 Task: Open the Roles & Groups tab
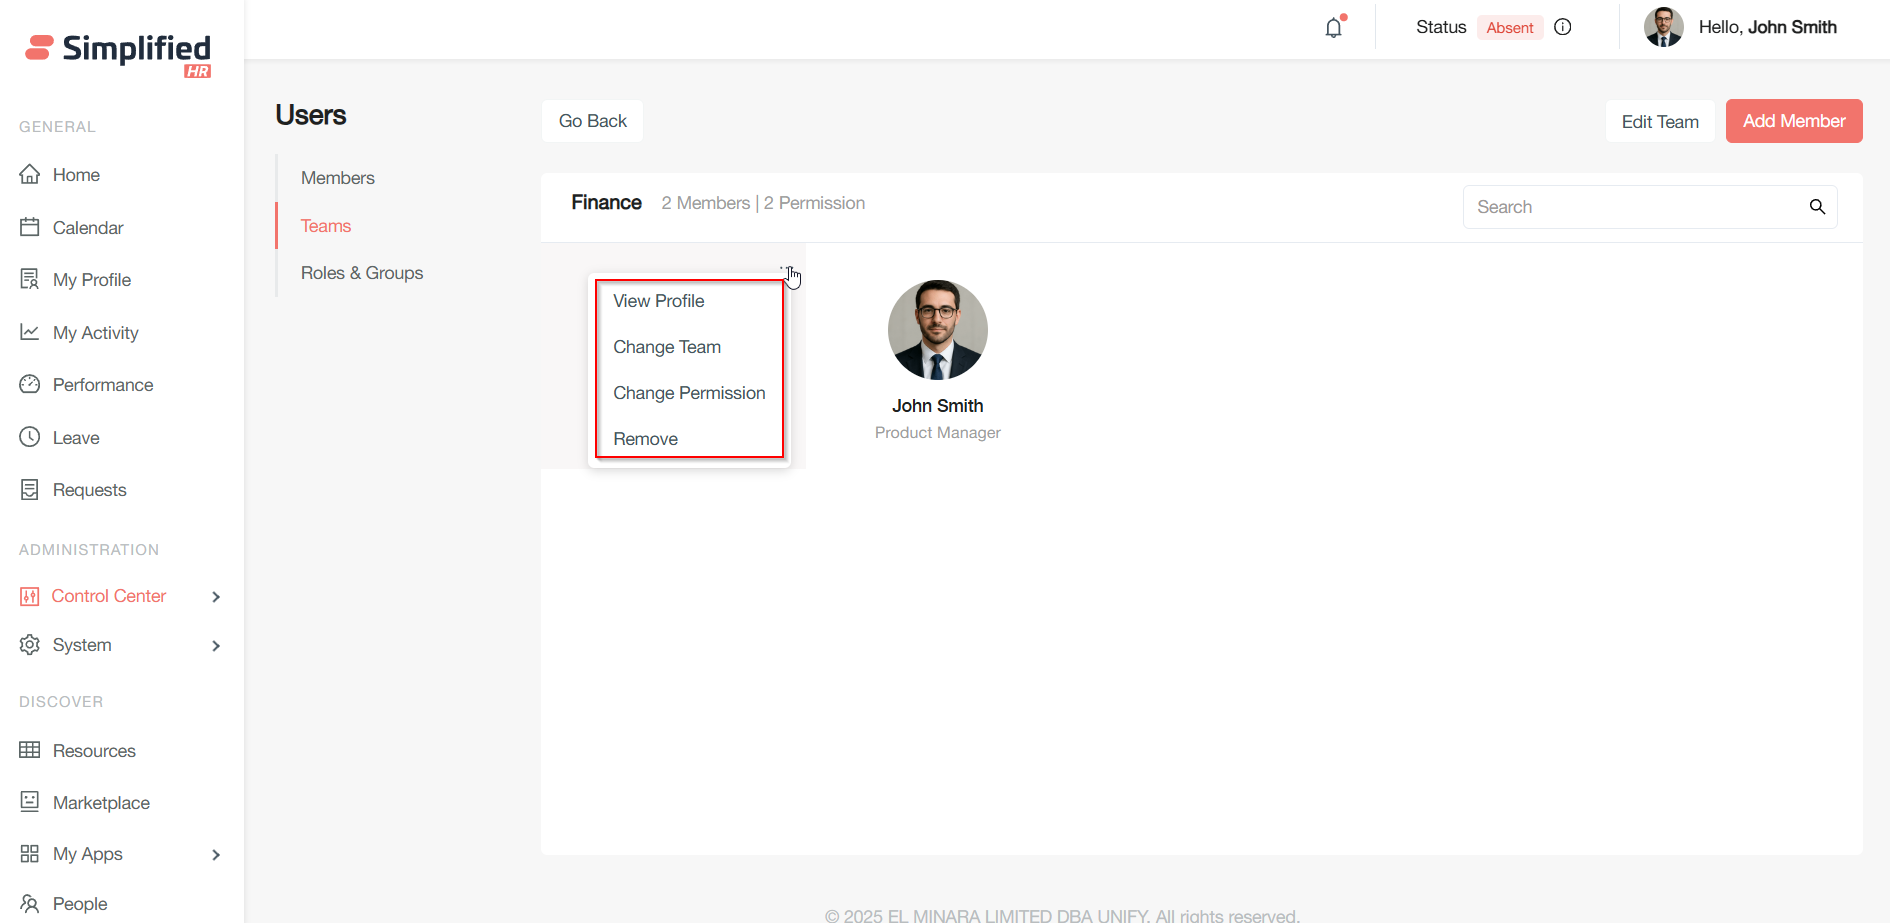pyautogui.click(x=362, y=273)
